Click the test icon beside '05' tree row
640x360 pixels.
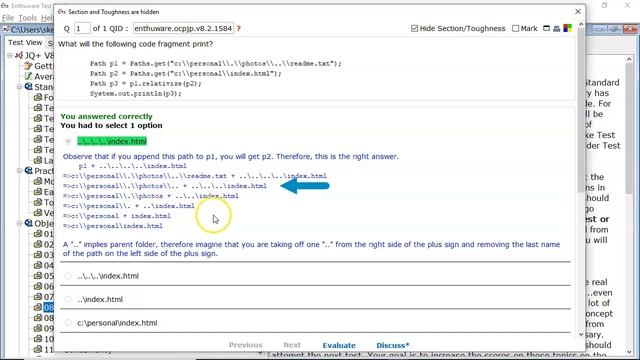(x=38, y=276)
